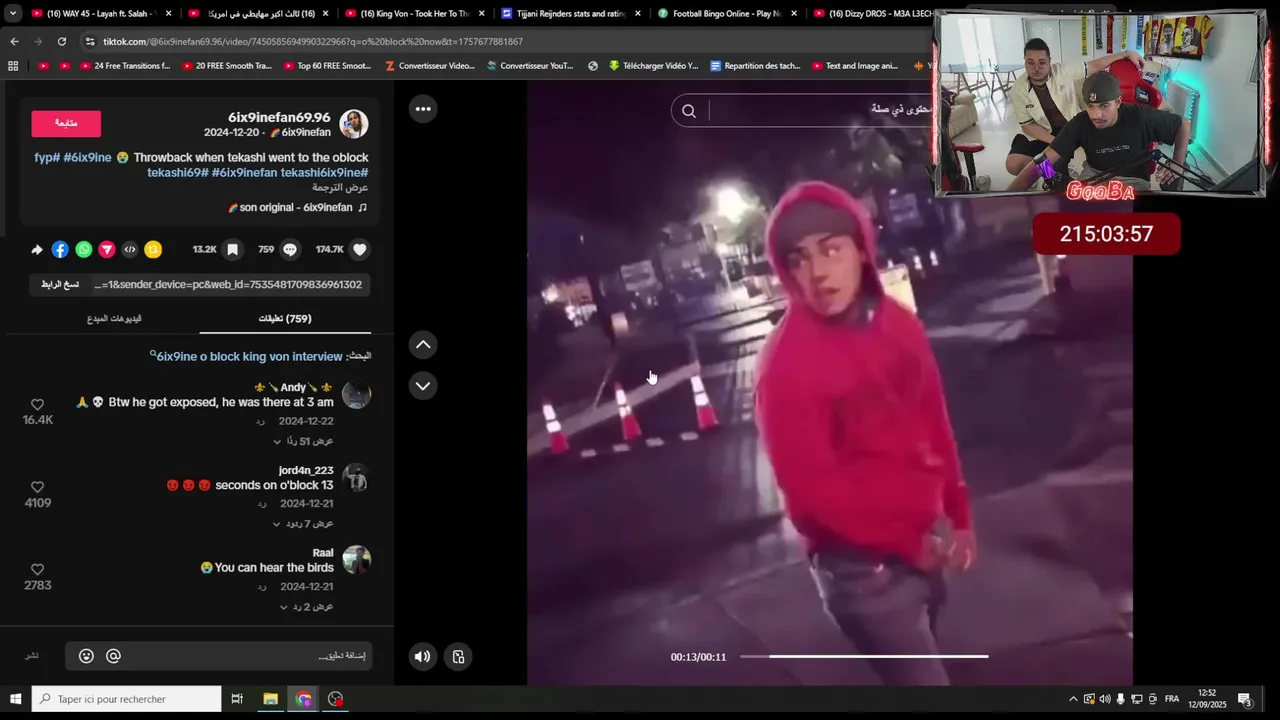
Task: Share video to Facebook
Action: point(60,249)
